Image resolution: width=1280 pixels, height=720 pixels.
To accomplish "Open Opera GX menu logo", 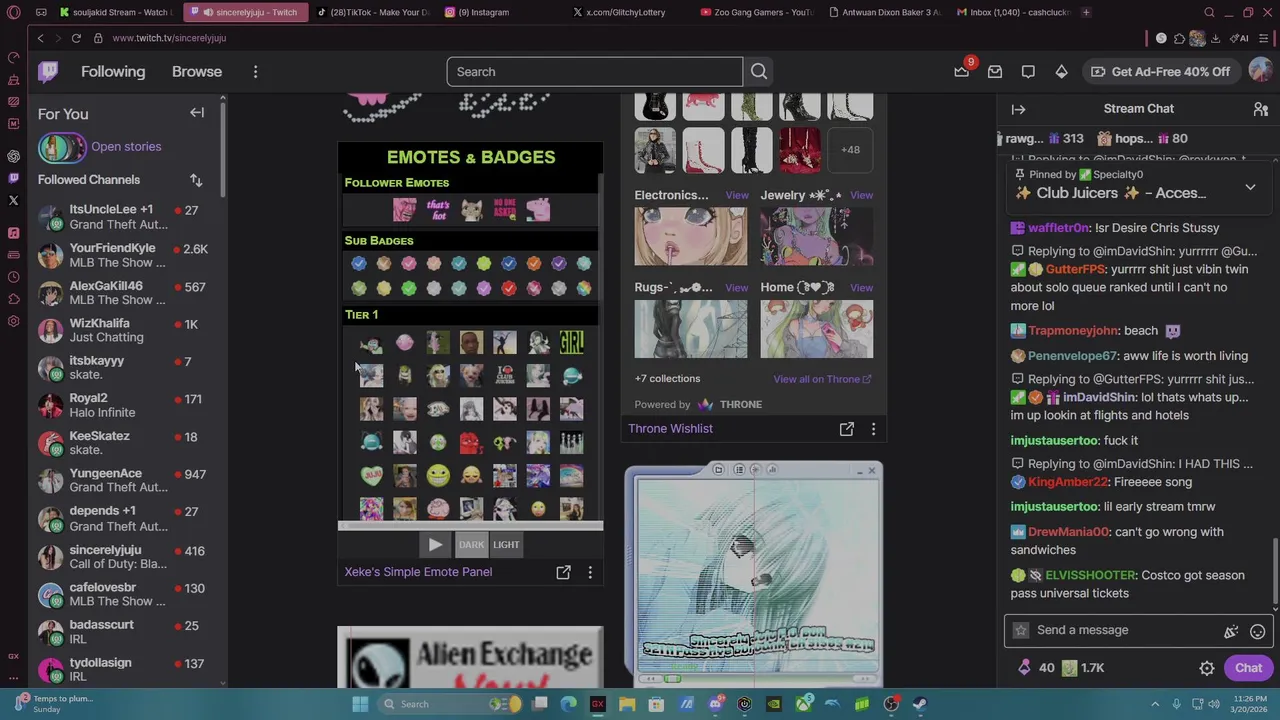I will click(x=13, y=12).
